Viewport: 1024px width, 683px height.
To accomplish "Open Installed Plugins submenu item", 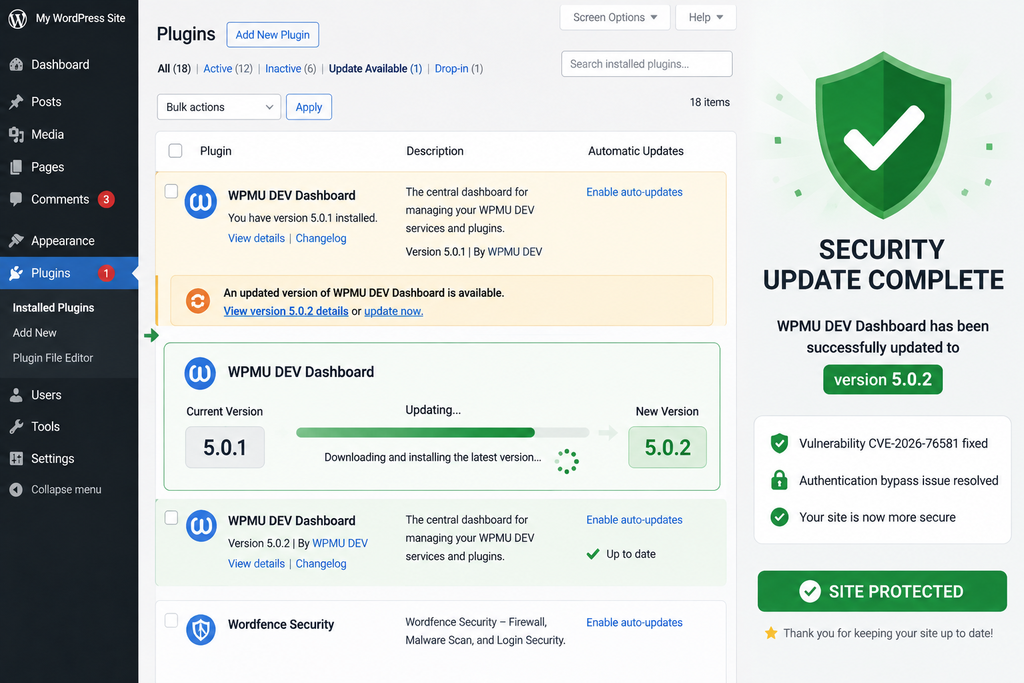I will (54, 308).
